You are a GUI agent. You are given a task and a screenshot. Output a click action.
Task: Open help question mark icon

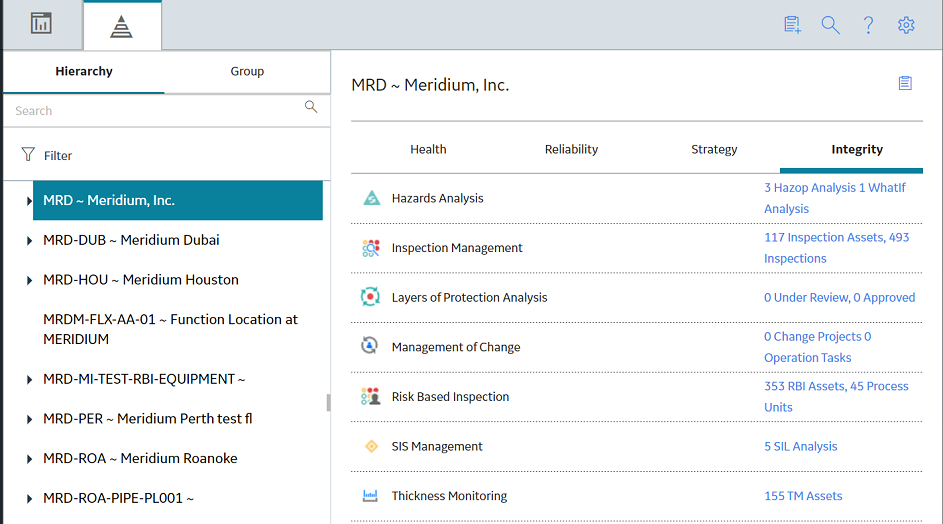tap(868, 25)
